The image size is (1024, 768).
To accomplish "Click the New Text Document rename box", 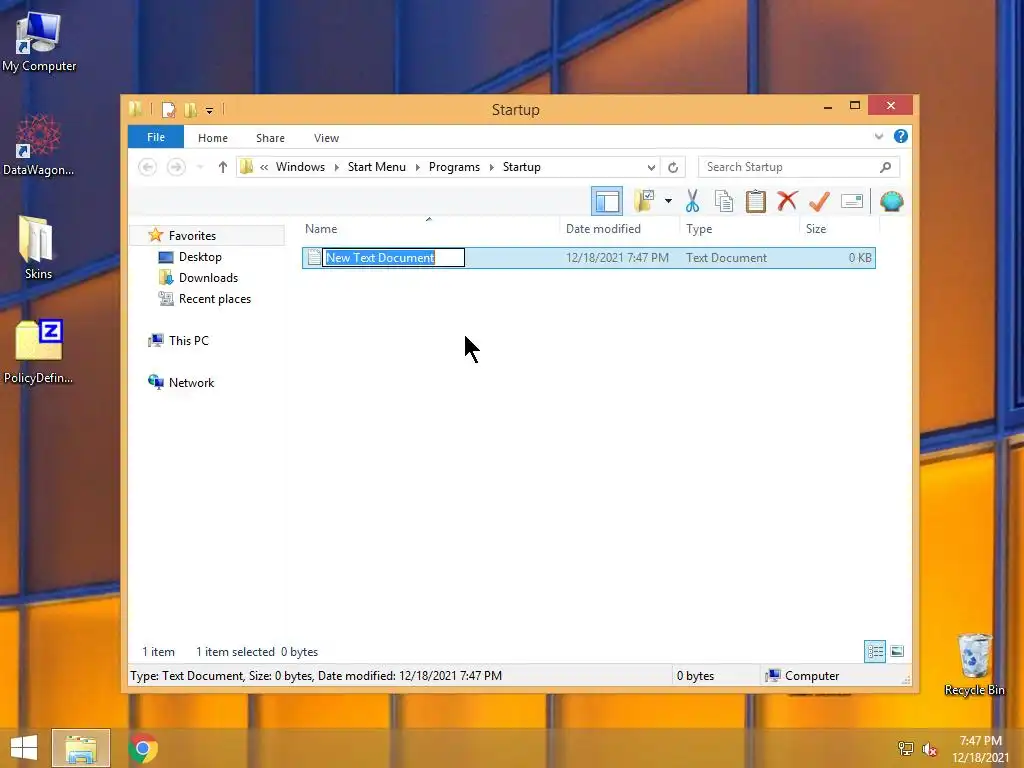I will pos(394,257).
